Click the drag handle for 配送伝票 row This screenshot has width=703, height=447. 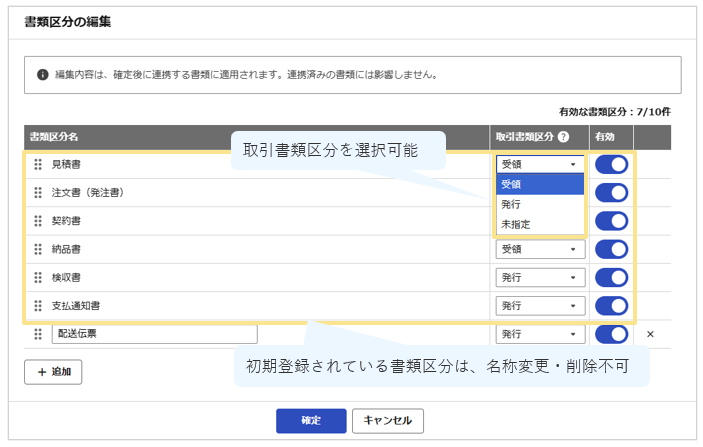click(38, 334)
